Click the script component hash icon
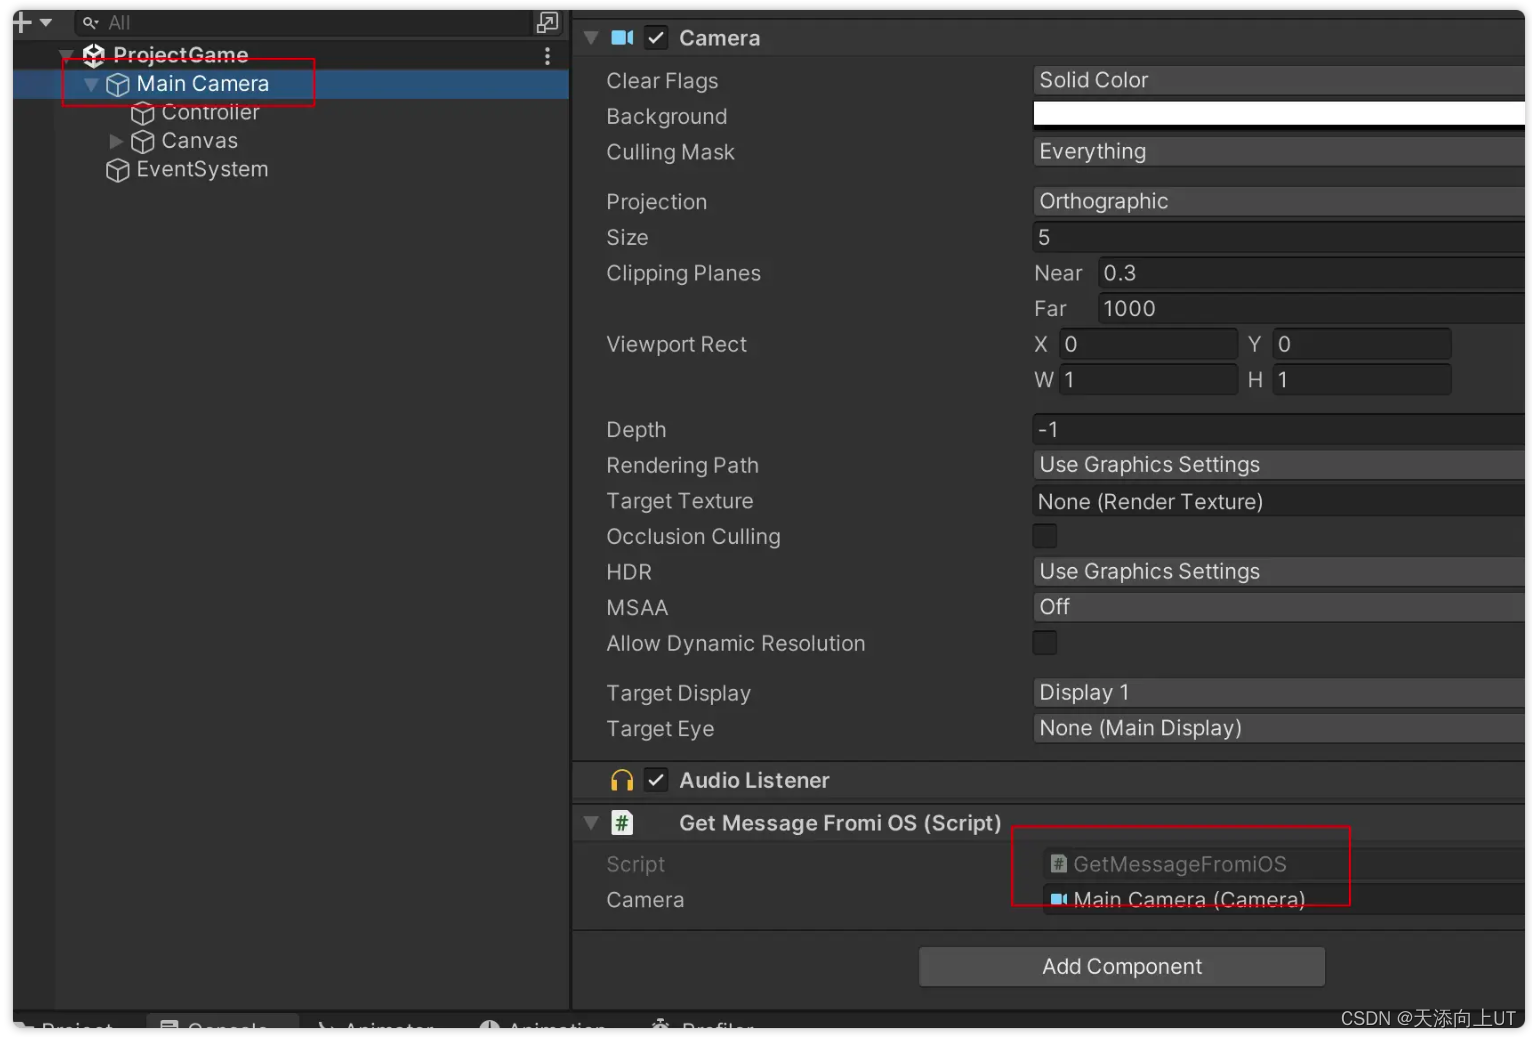Image resolution: width=1532 pixels, height=1038 pixels. (x=622, y=823)
